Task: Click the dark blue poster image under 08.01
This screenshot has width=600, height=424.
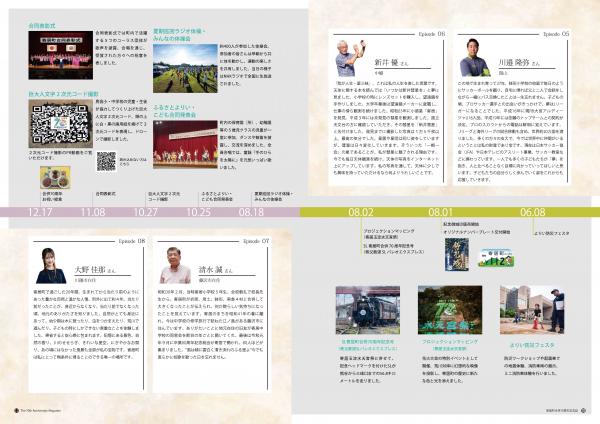Action: [457, 254]
